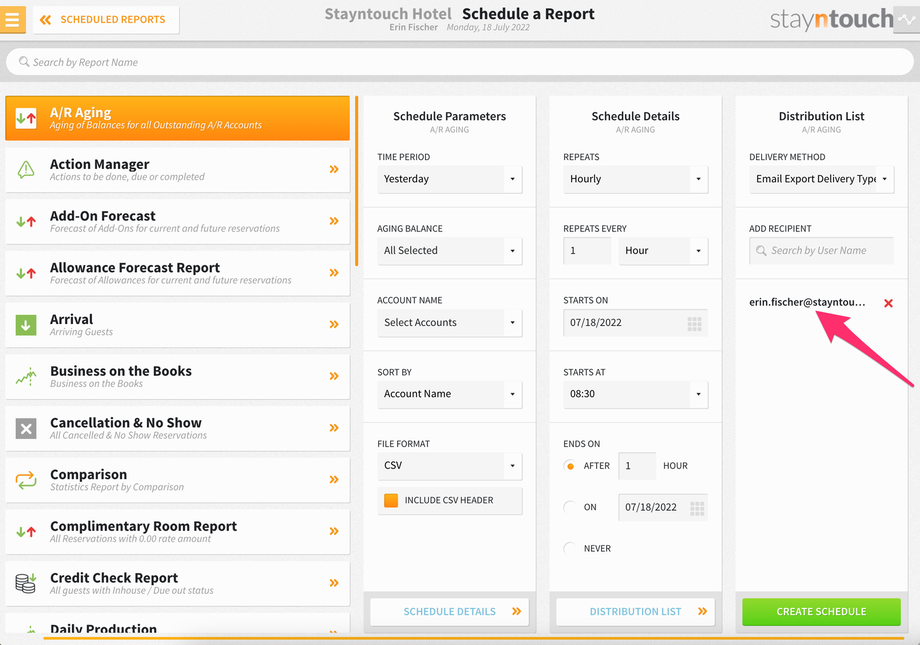This screenshot has height=645, width=920.
Task: Click the Allowance Forecast Report arrows icon
Action: (26, 273)
